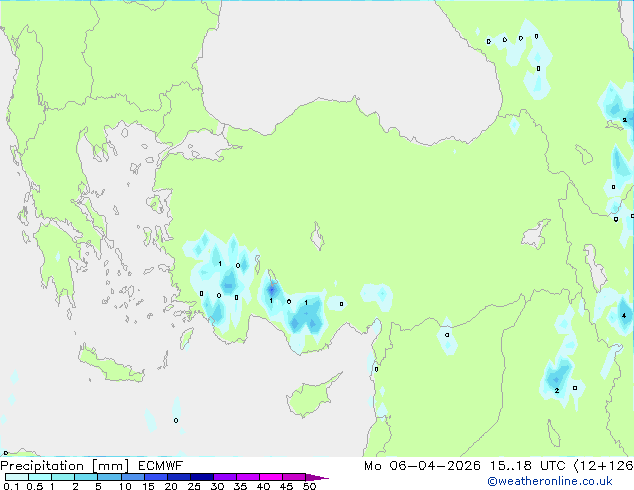Pick the 15–20 mm royal blue swatch

click(155, 477)
